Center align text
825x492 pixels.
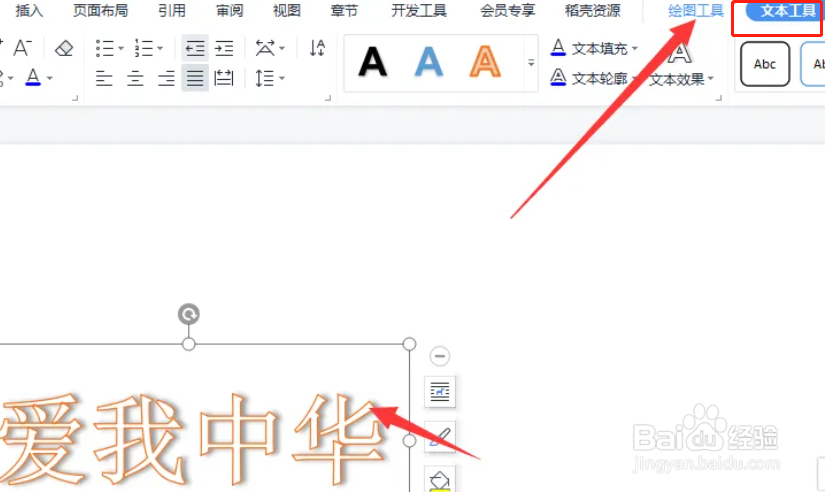135,79
